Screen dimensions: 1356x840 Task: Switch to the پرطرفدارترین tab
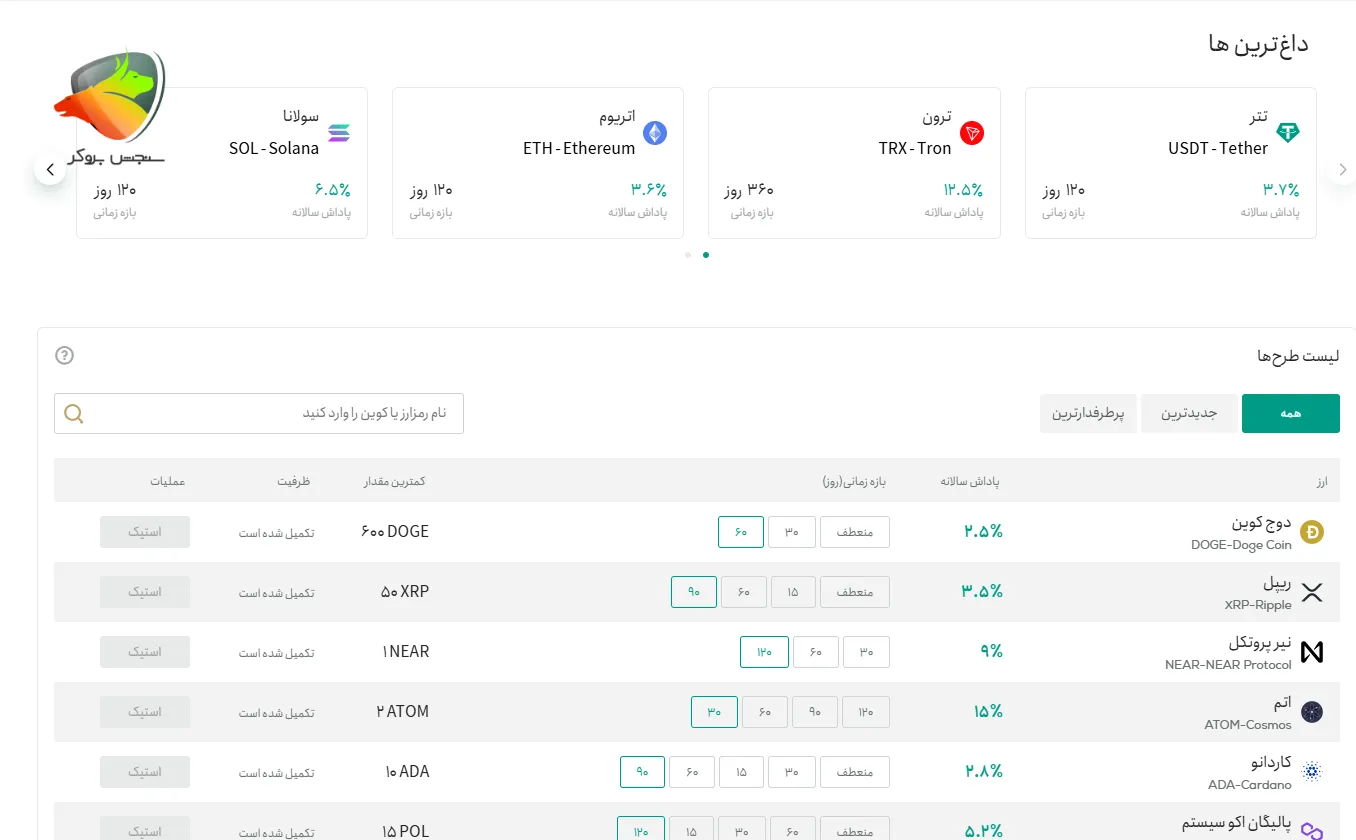(1088, 414)
